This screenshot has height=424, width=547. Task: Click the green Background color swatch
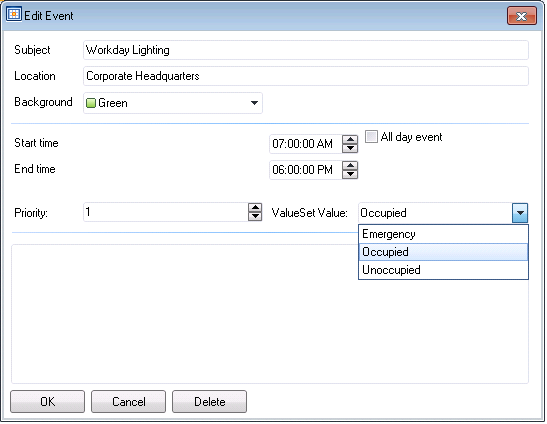(x=91, y=103)
